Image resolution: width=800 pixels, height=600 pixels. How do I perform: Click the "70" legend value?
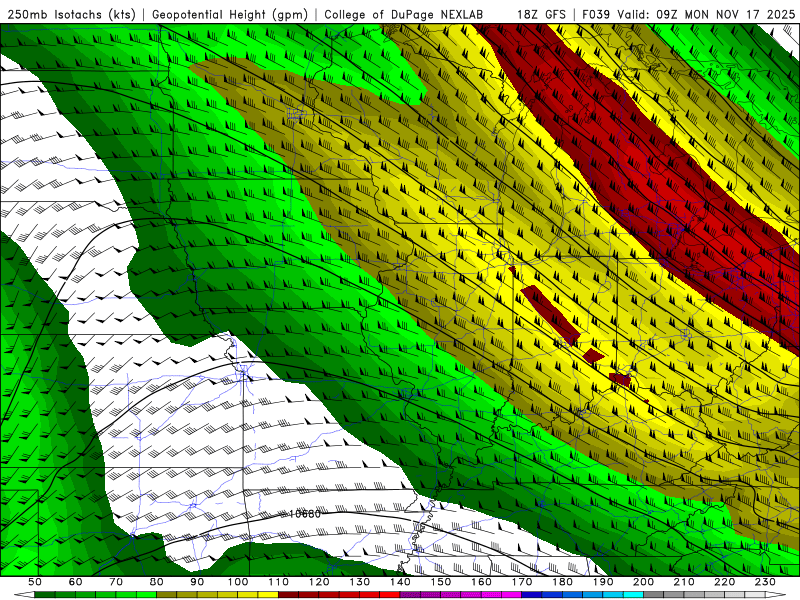116,582
